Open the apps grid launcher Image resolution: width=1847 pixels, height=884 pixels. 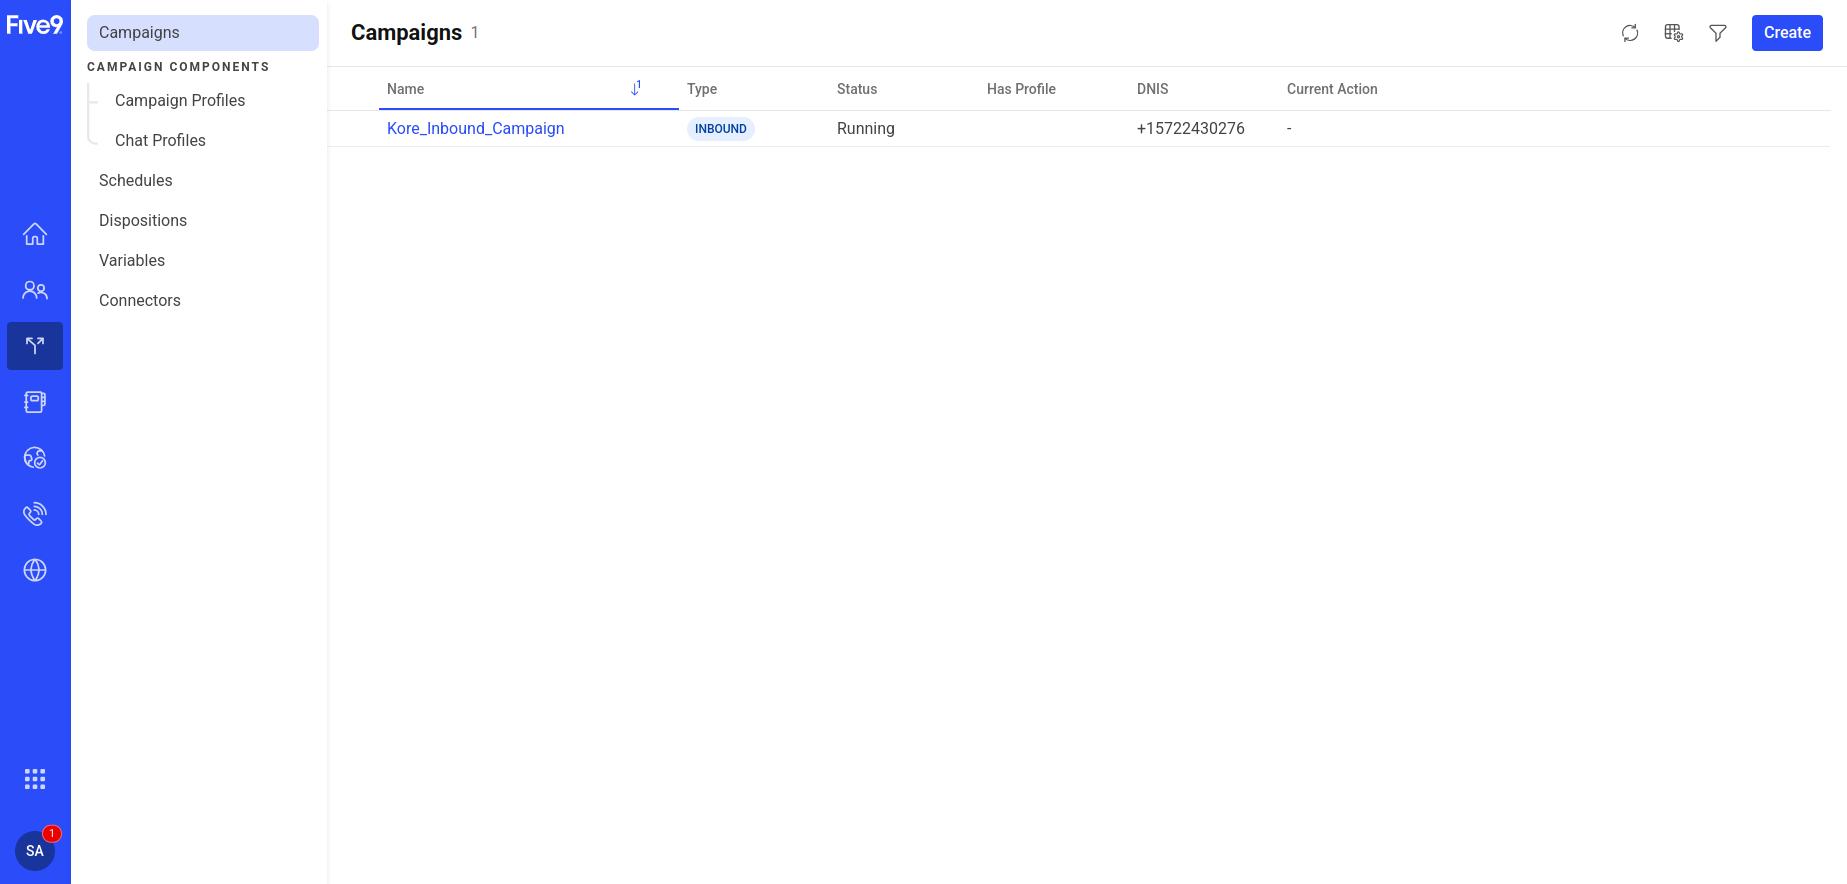(35, 779)
